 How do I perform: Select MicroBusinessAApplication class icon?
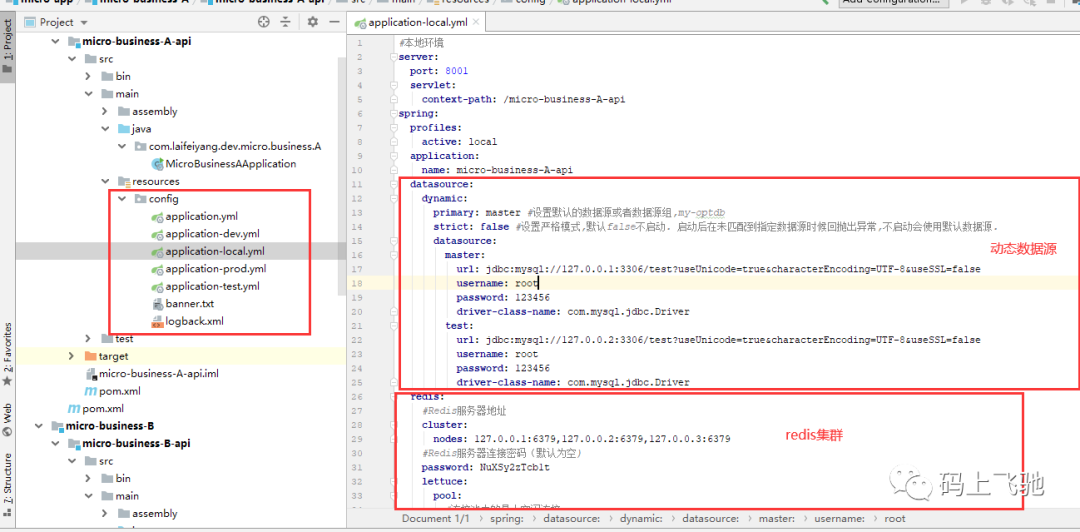click(x=157, y=164)
